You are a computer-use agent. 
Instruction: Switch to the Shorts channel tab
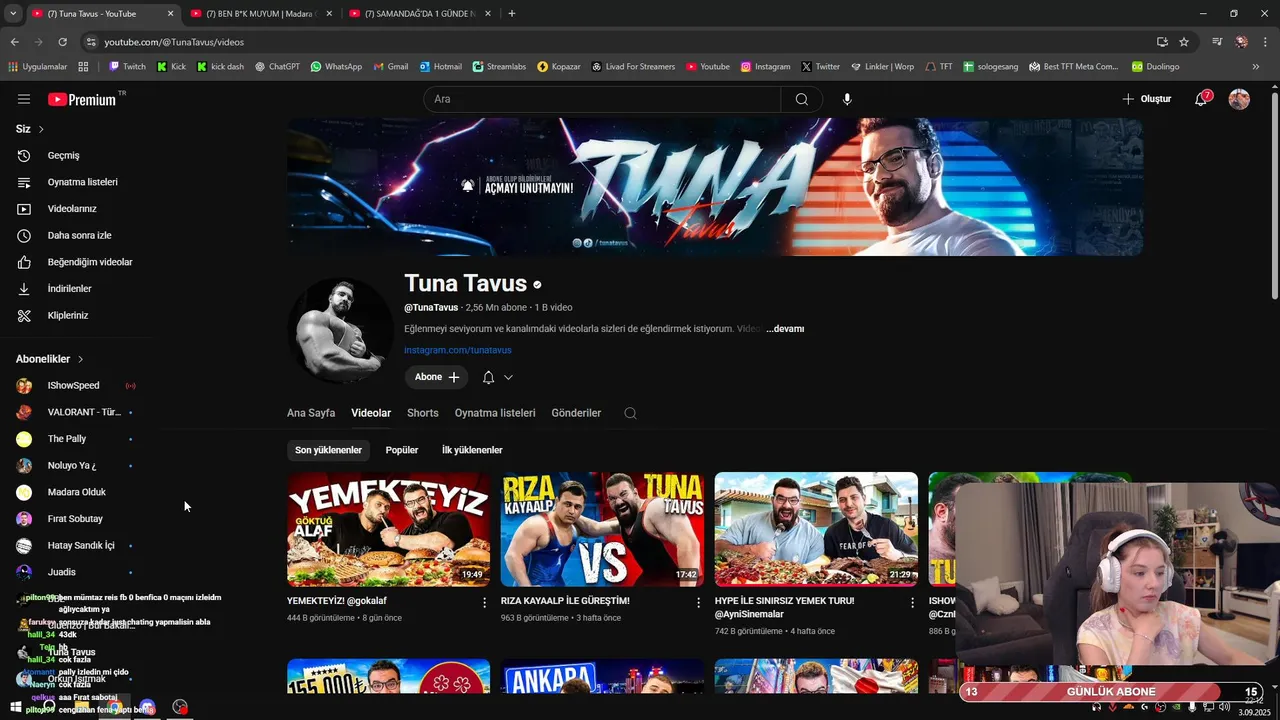(x=423, y=413)
